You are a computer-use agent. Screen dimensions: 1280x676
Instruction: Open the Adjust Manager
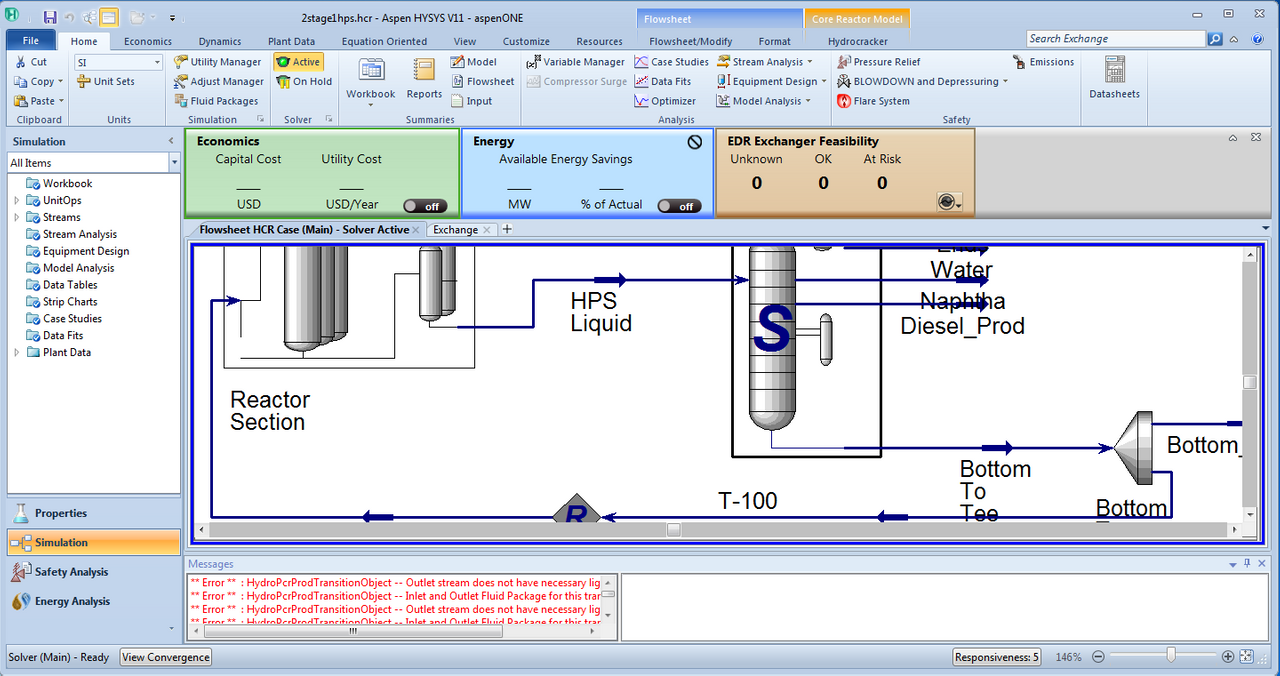[219, 82]
